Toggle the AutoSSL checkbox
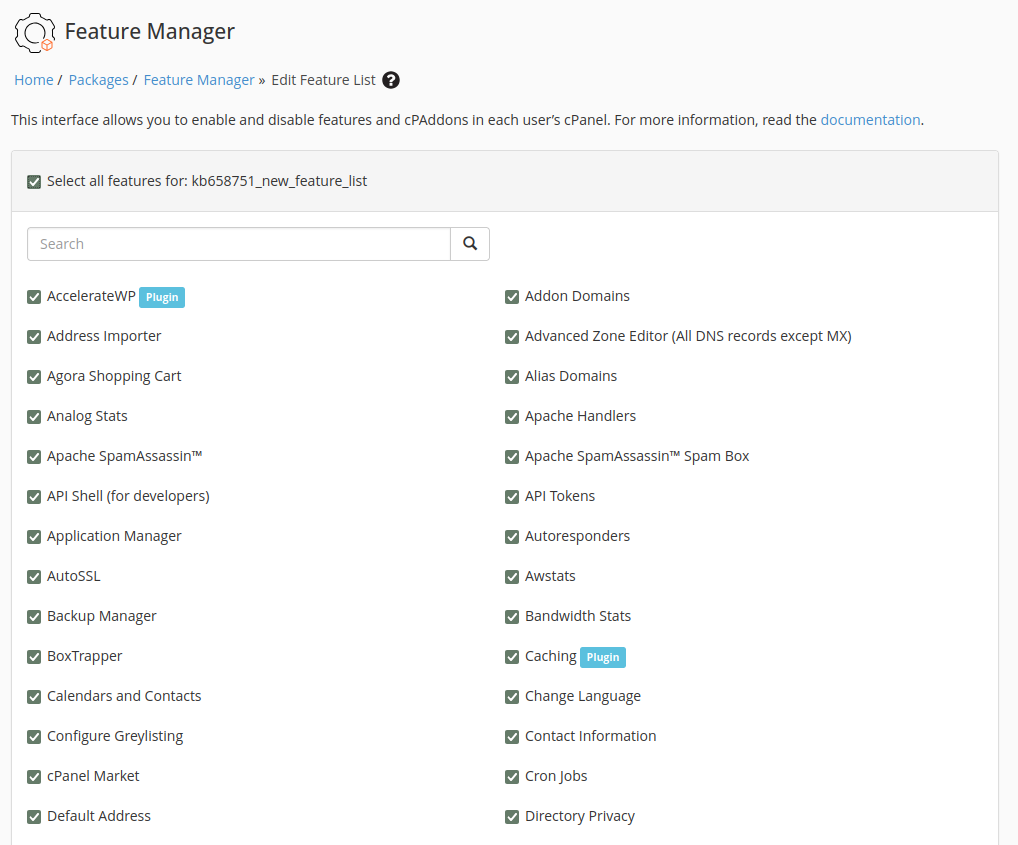The image size is (1018, 845). click(x=34, y=577)
